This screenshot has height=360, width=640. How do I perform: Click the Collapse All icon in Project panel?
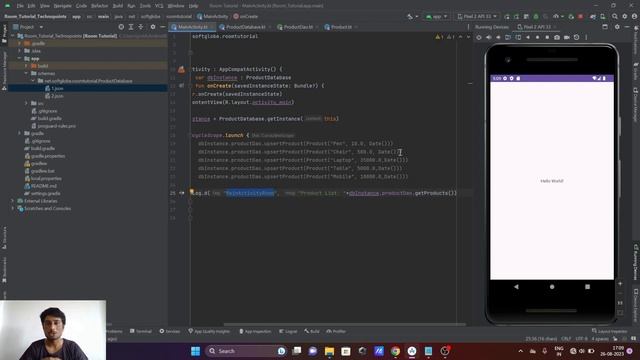[x=141, y=27]
